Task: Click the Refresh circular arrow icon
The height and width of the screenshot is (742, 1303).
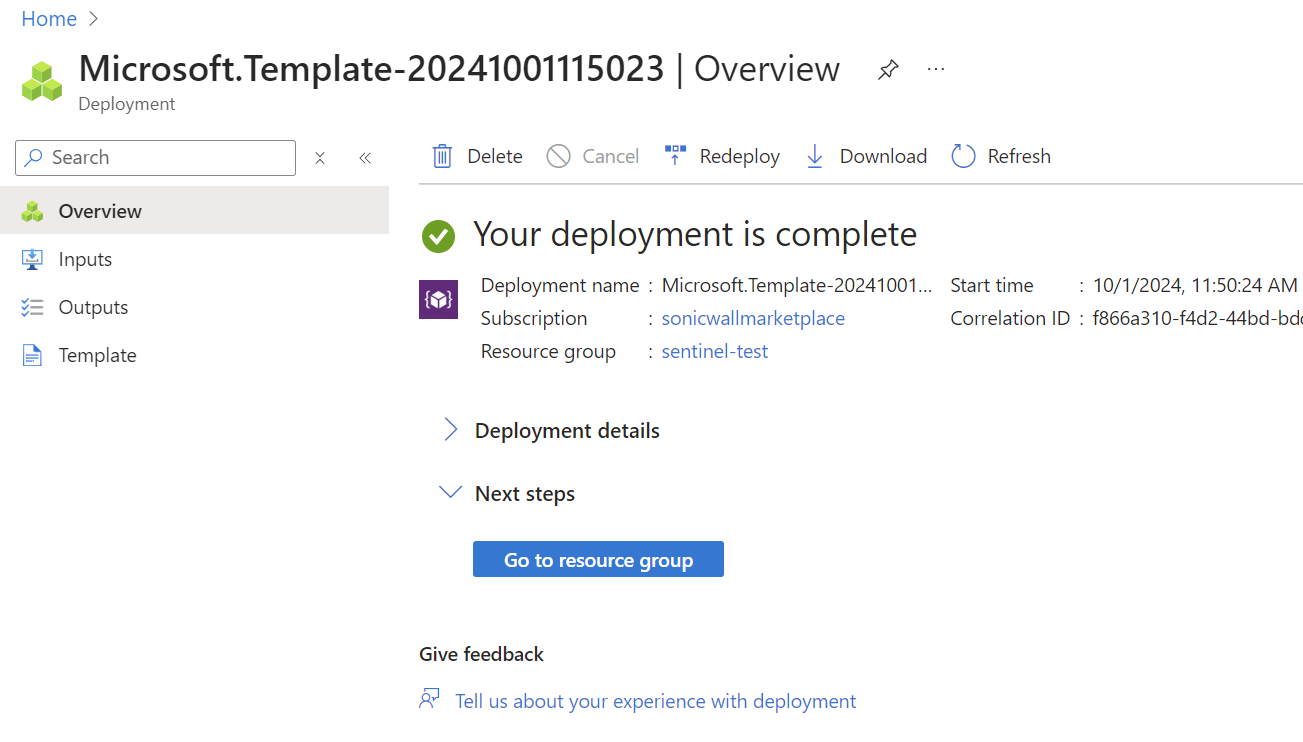Action: 963,156
